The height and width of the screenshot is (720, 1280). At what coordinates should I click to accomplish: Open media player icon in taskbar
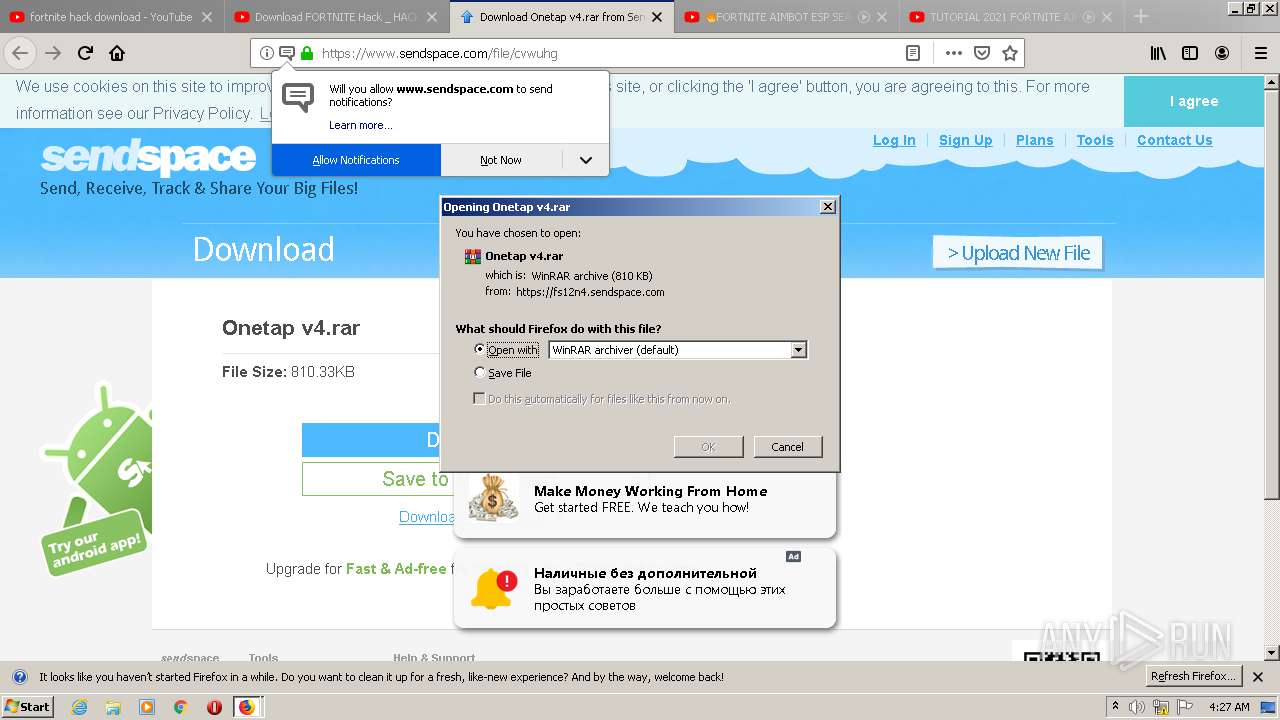coord(147,707)
